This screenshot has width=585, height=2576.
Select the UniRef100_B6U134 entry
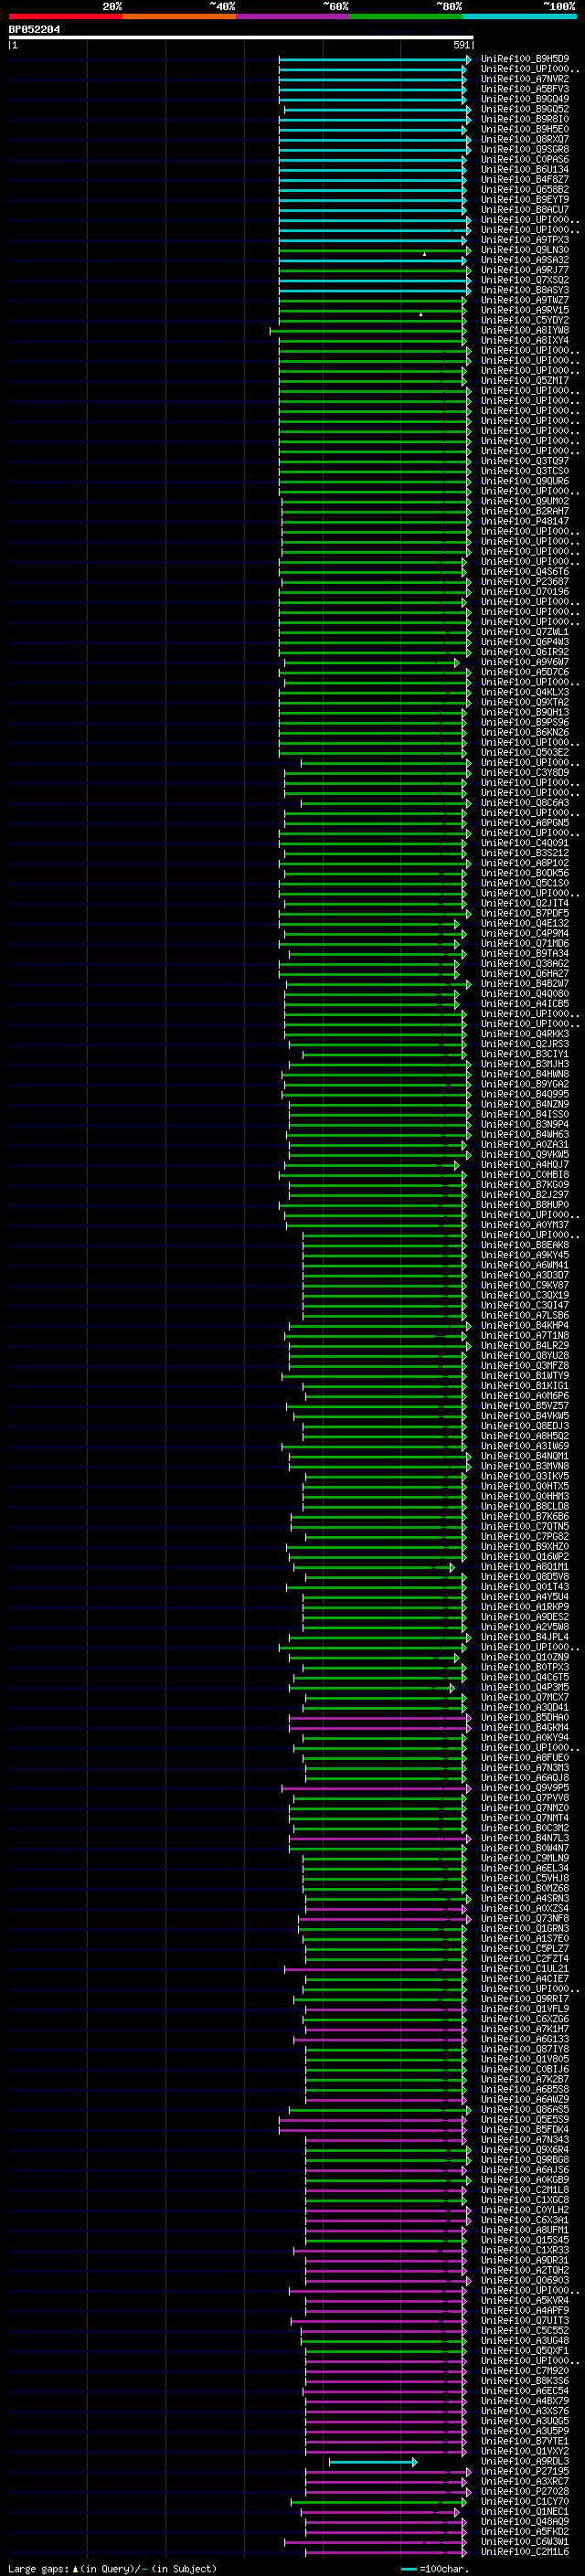coord(525,169)
